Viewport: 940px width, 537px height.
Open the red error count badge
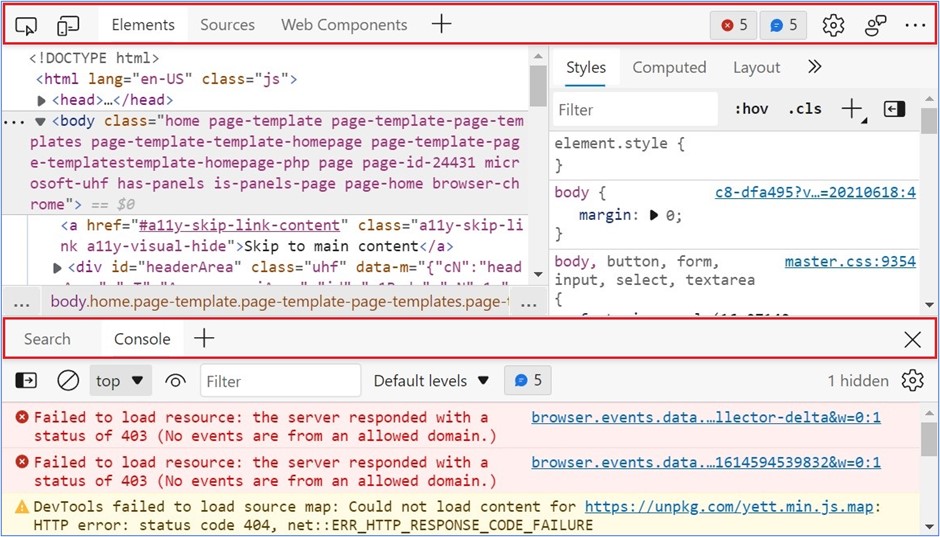(734, 25)
